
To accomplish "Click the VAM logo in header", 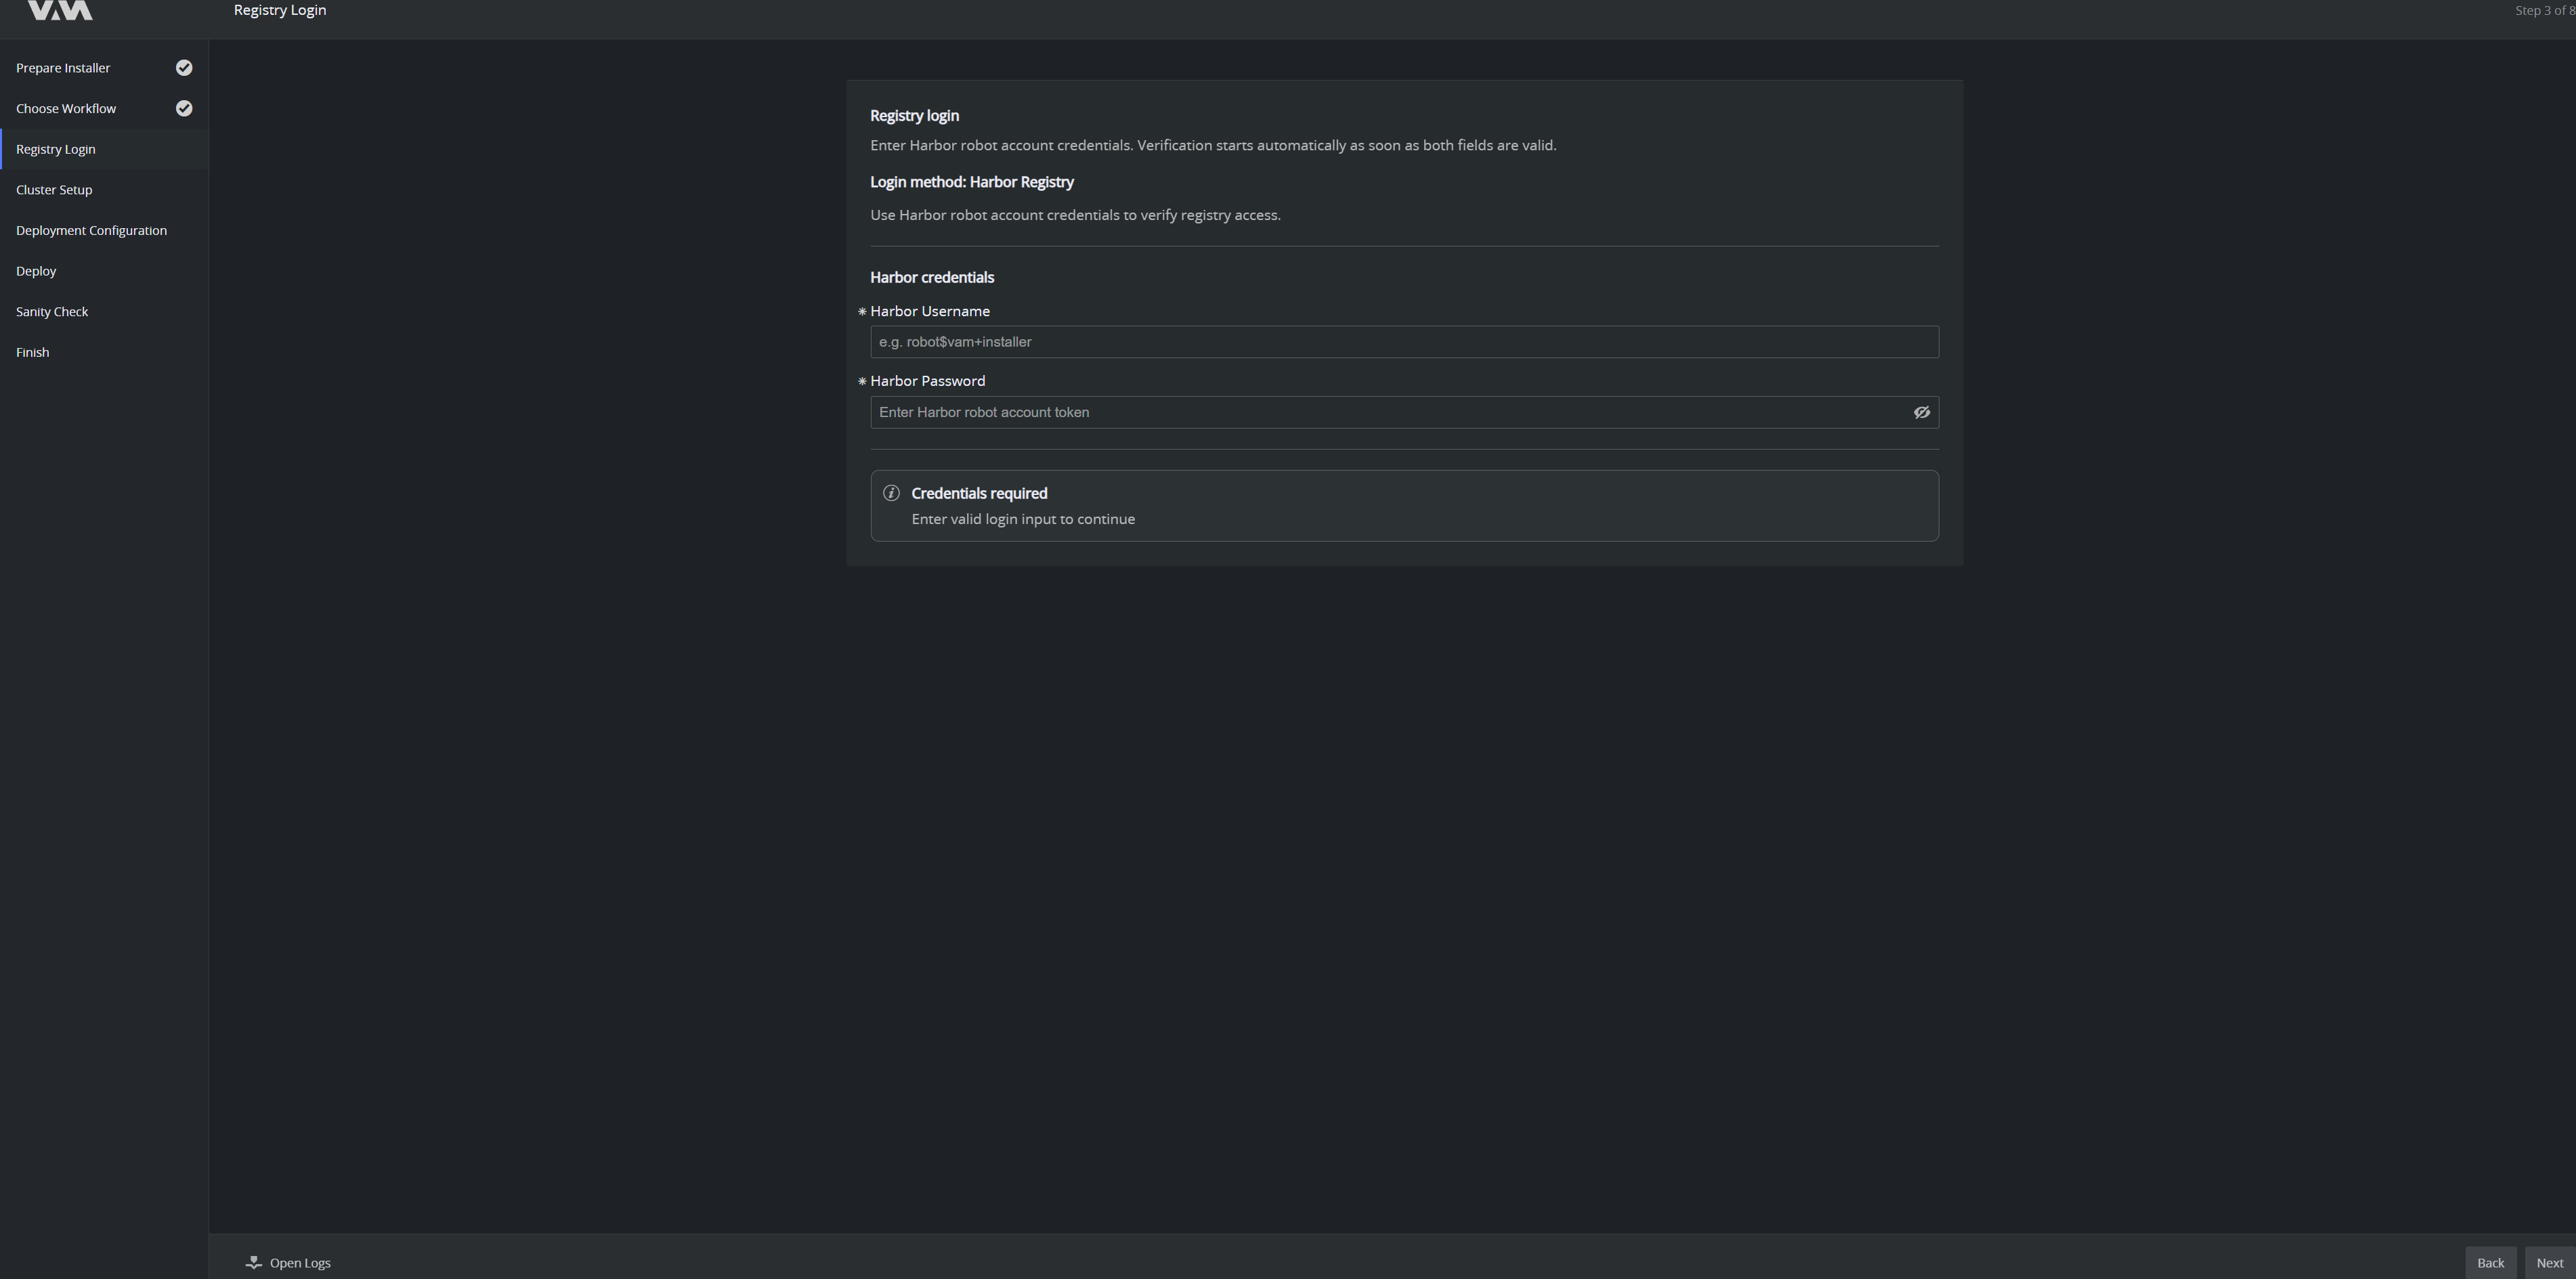I will tap(60, 10).
